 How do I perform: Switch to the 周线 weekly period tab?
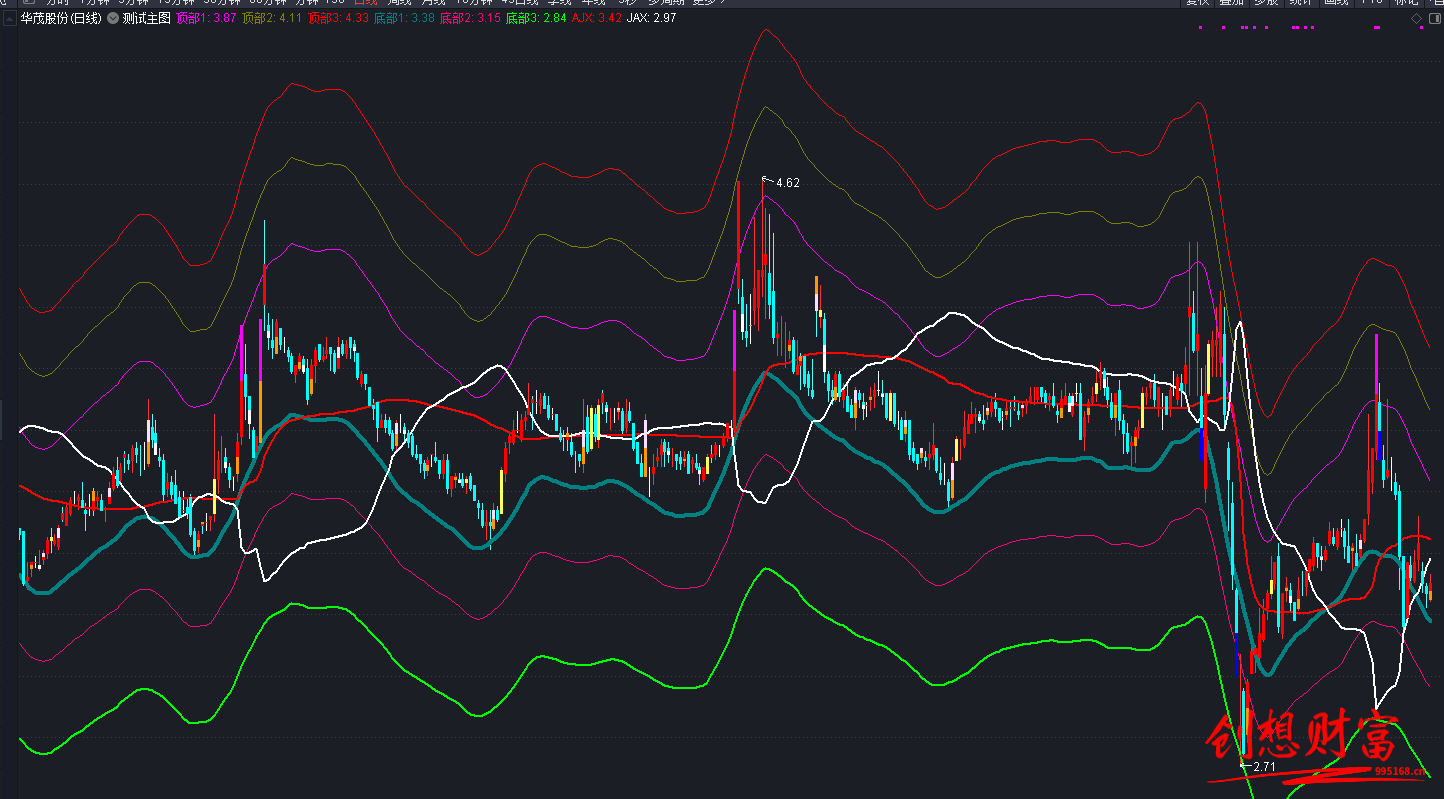click(400, 3)
